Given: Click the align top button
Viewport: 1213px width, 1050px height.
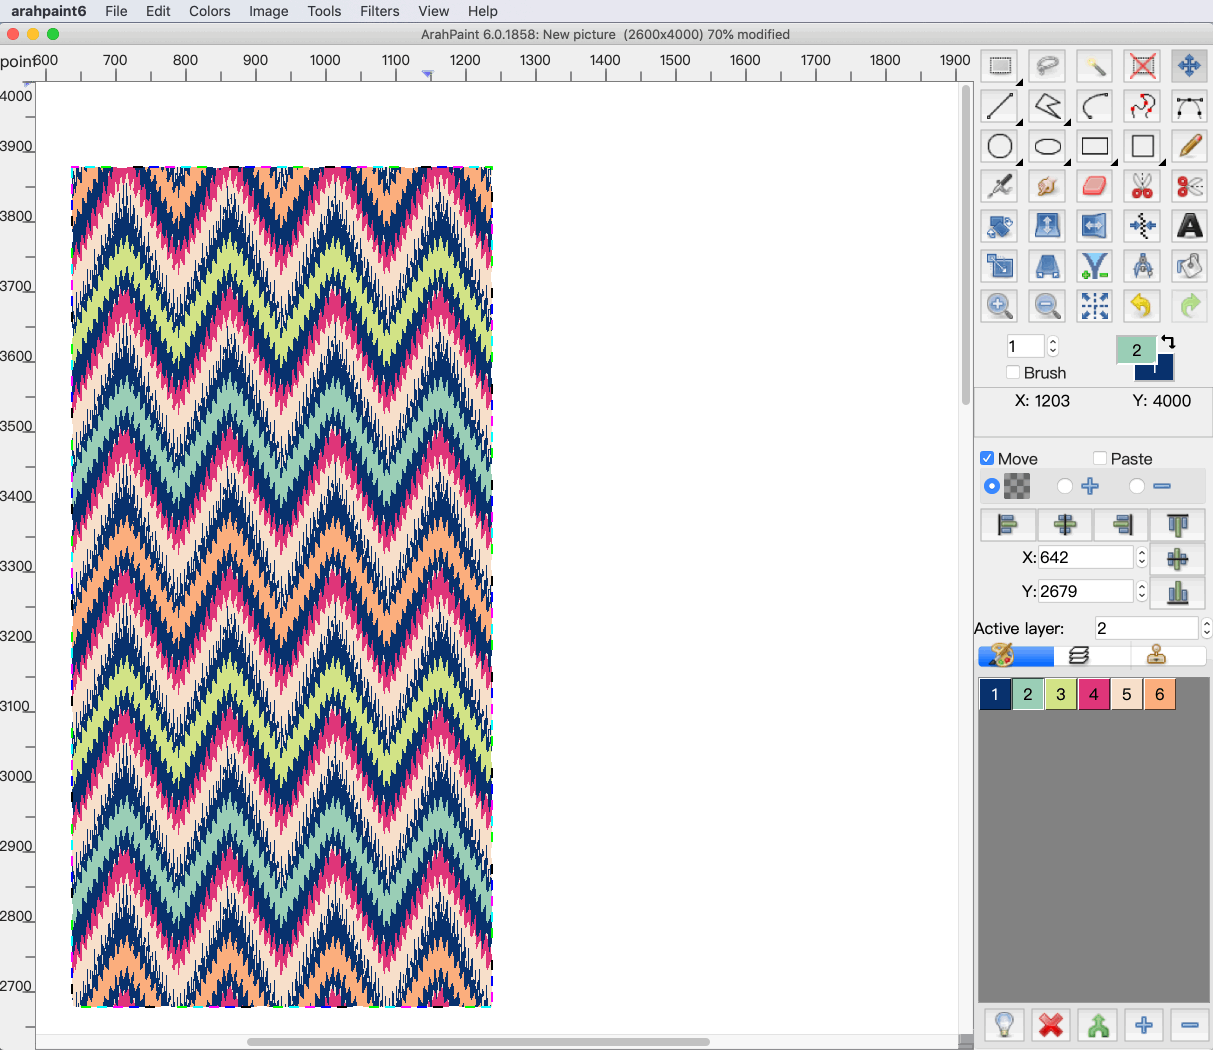Looking at the screenshot, I should [1178, 524].
